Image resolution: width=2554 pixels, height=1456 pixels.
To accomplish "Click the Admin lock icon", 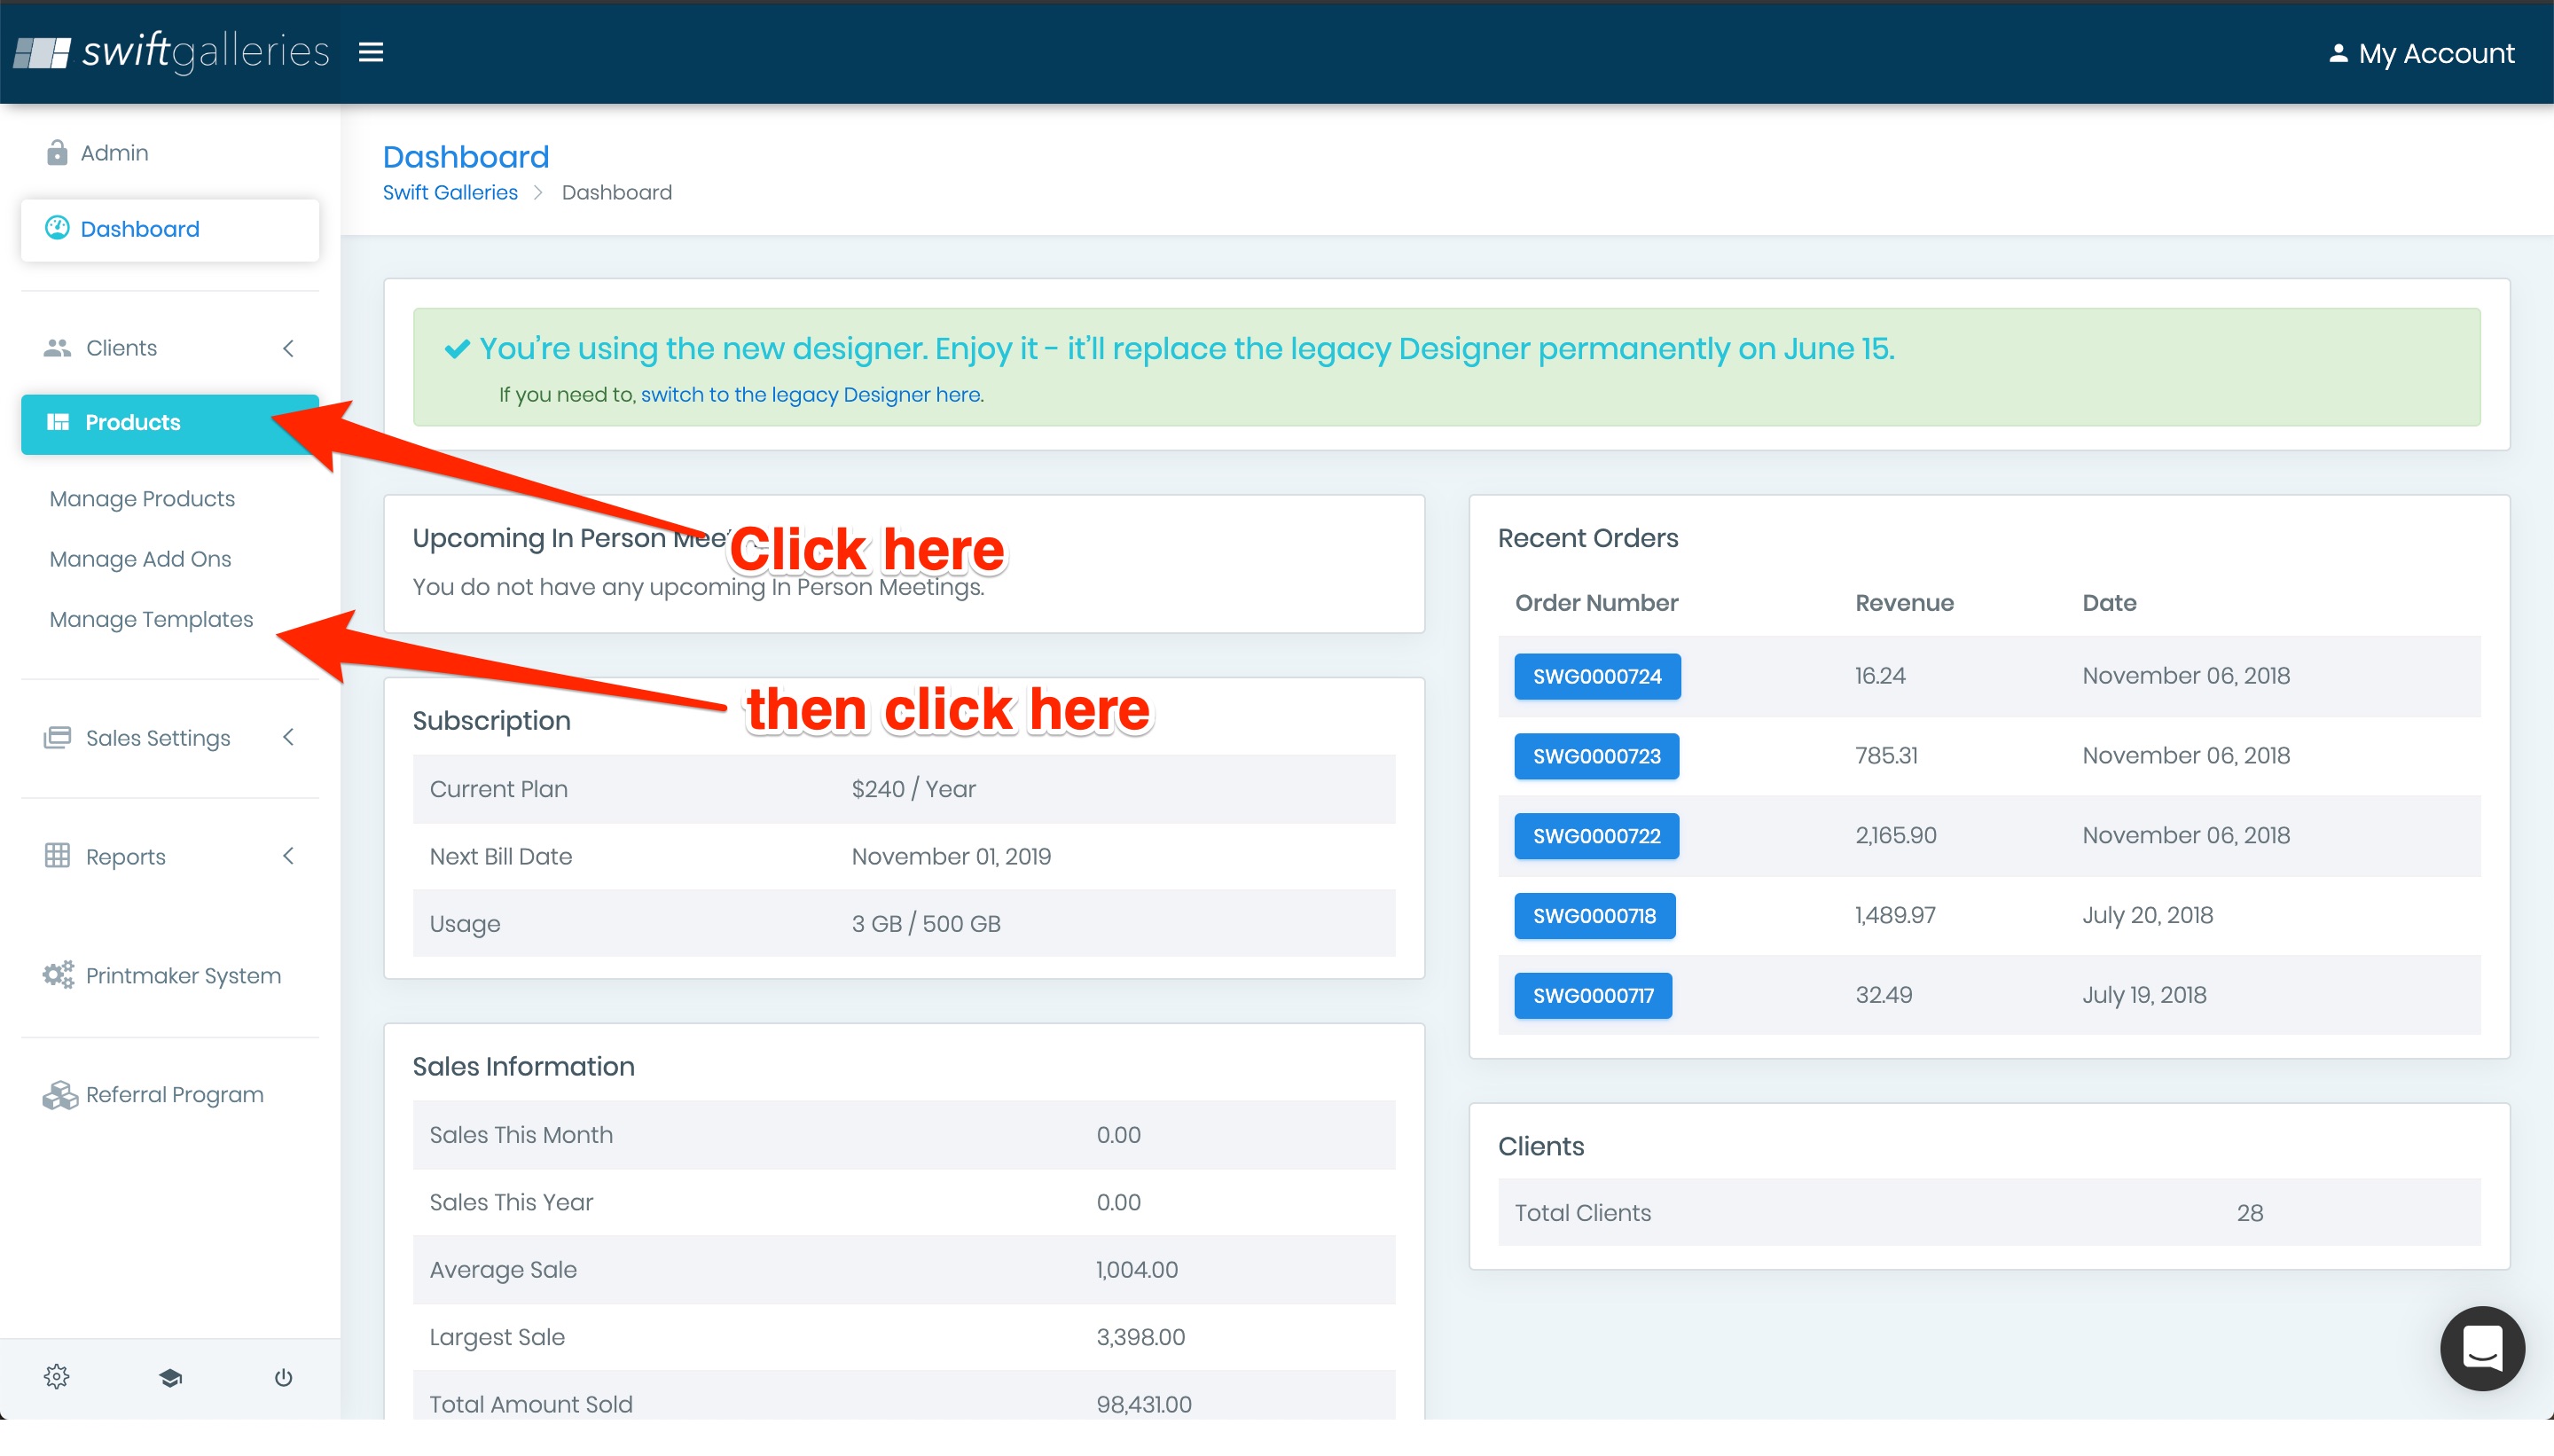I will coord(57,152).
